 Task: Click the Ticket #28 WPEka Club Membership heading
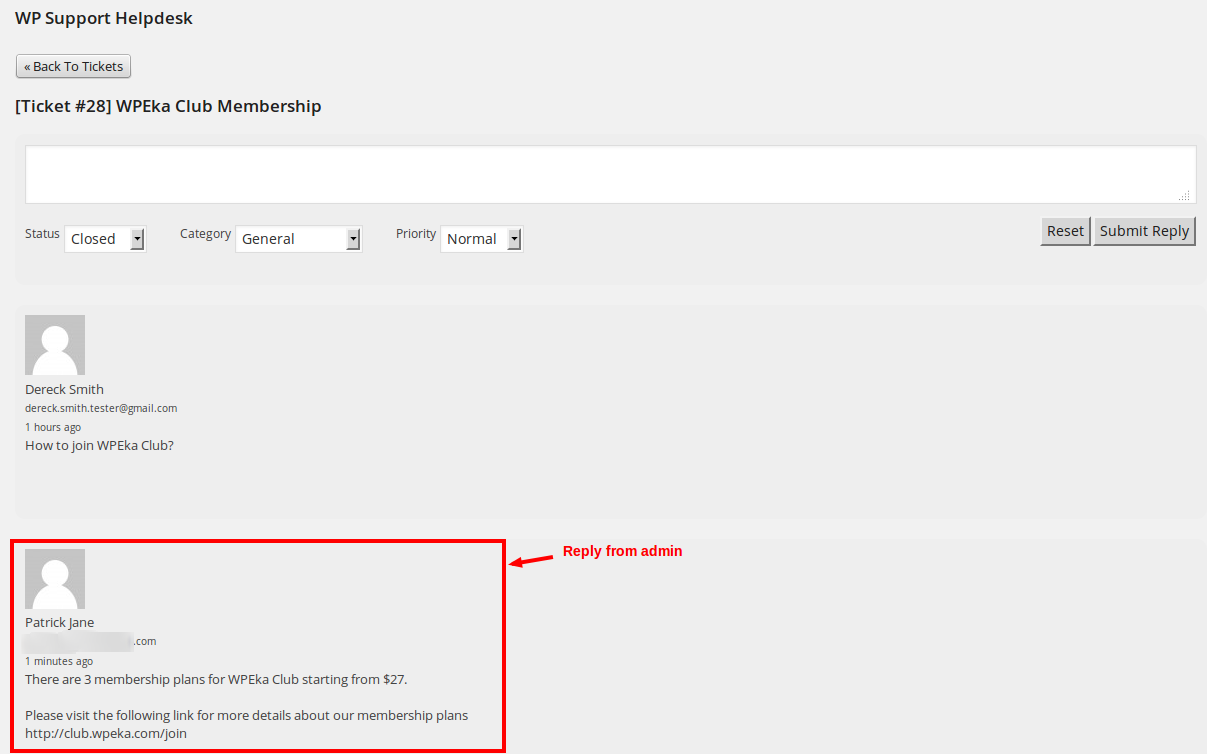pyautogui.click(x=168, y=106)
